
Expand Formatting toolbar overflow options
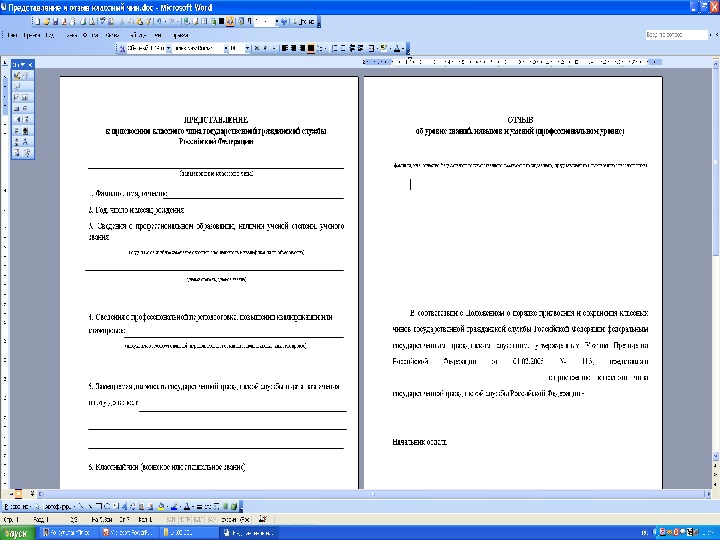[408, 48]
